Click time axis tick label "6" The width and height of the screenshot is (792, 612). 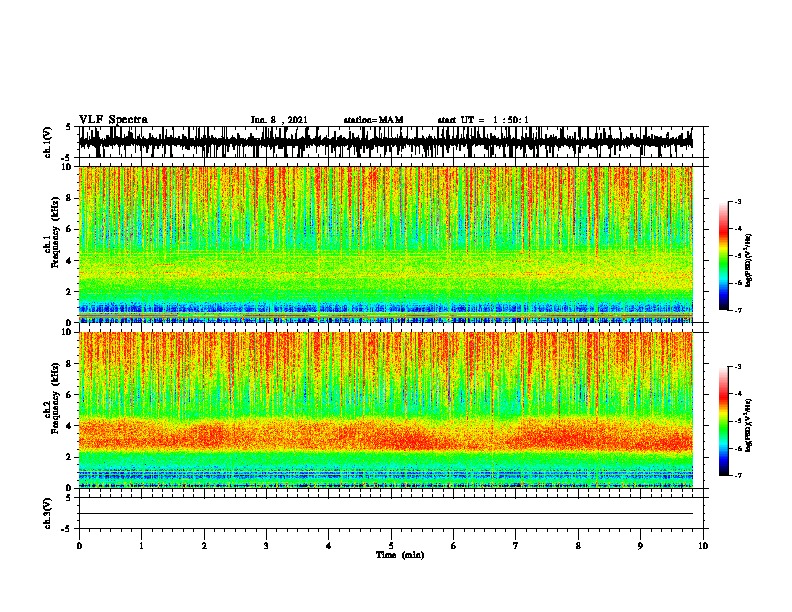click(x=454, y=546)
